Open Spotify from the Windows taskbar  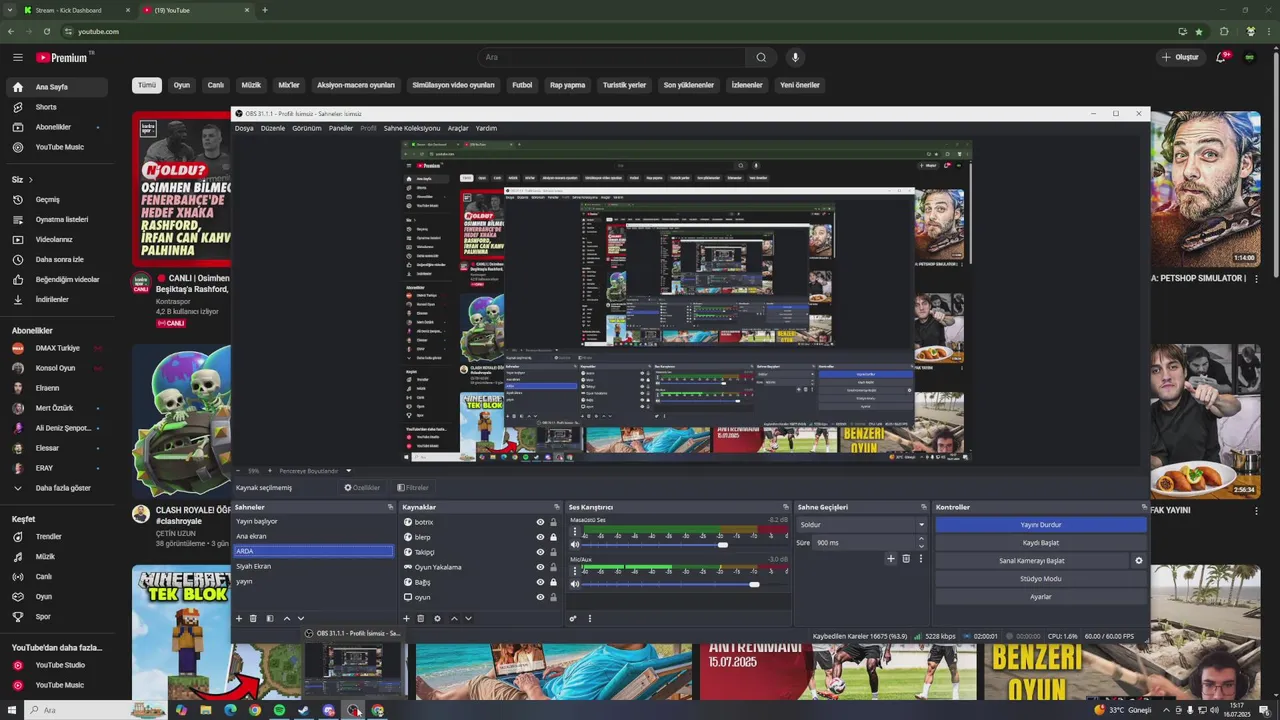click(x=279, y=710)
